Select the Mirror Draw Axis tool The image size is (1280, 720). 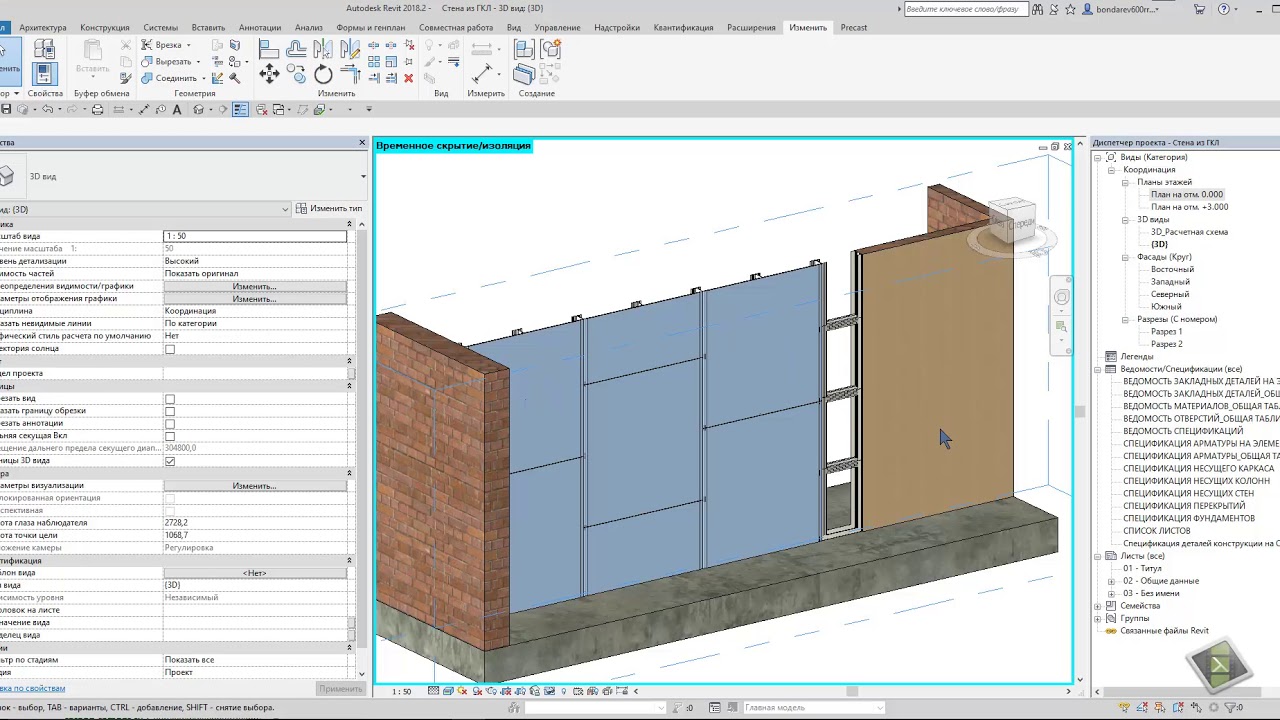click(x=350, y=49)
